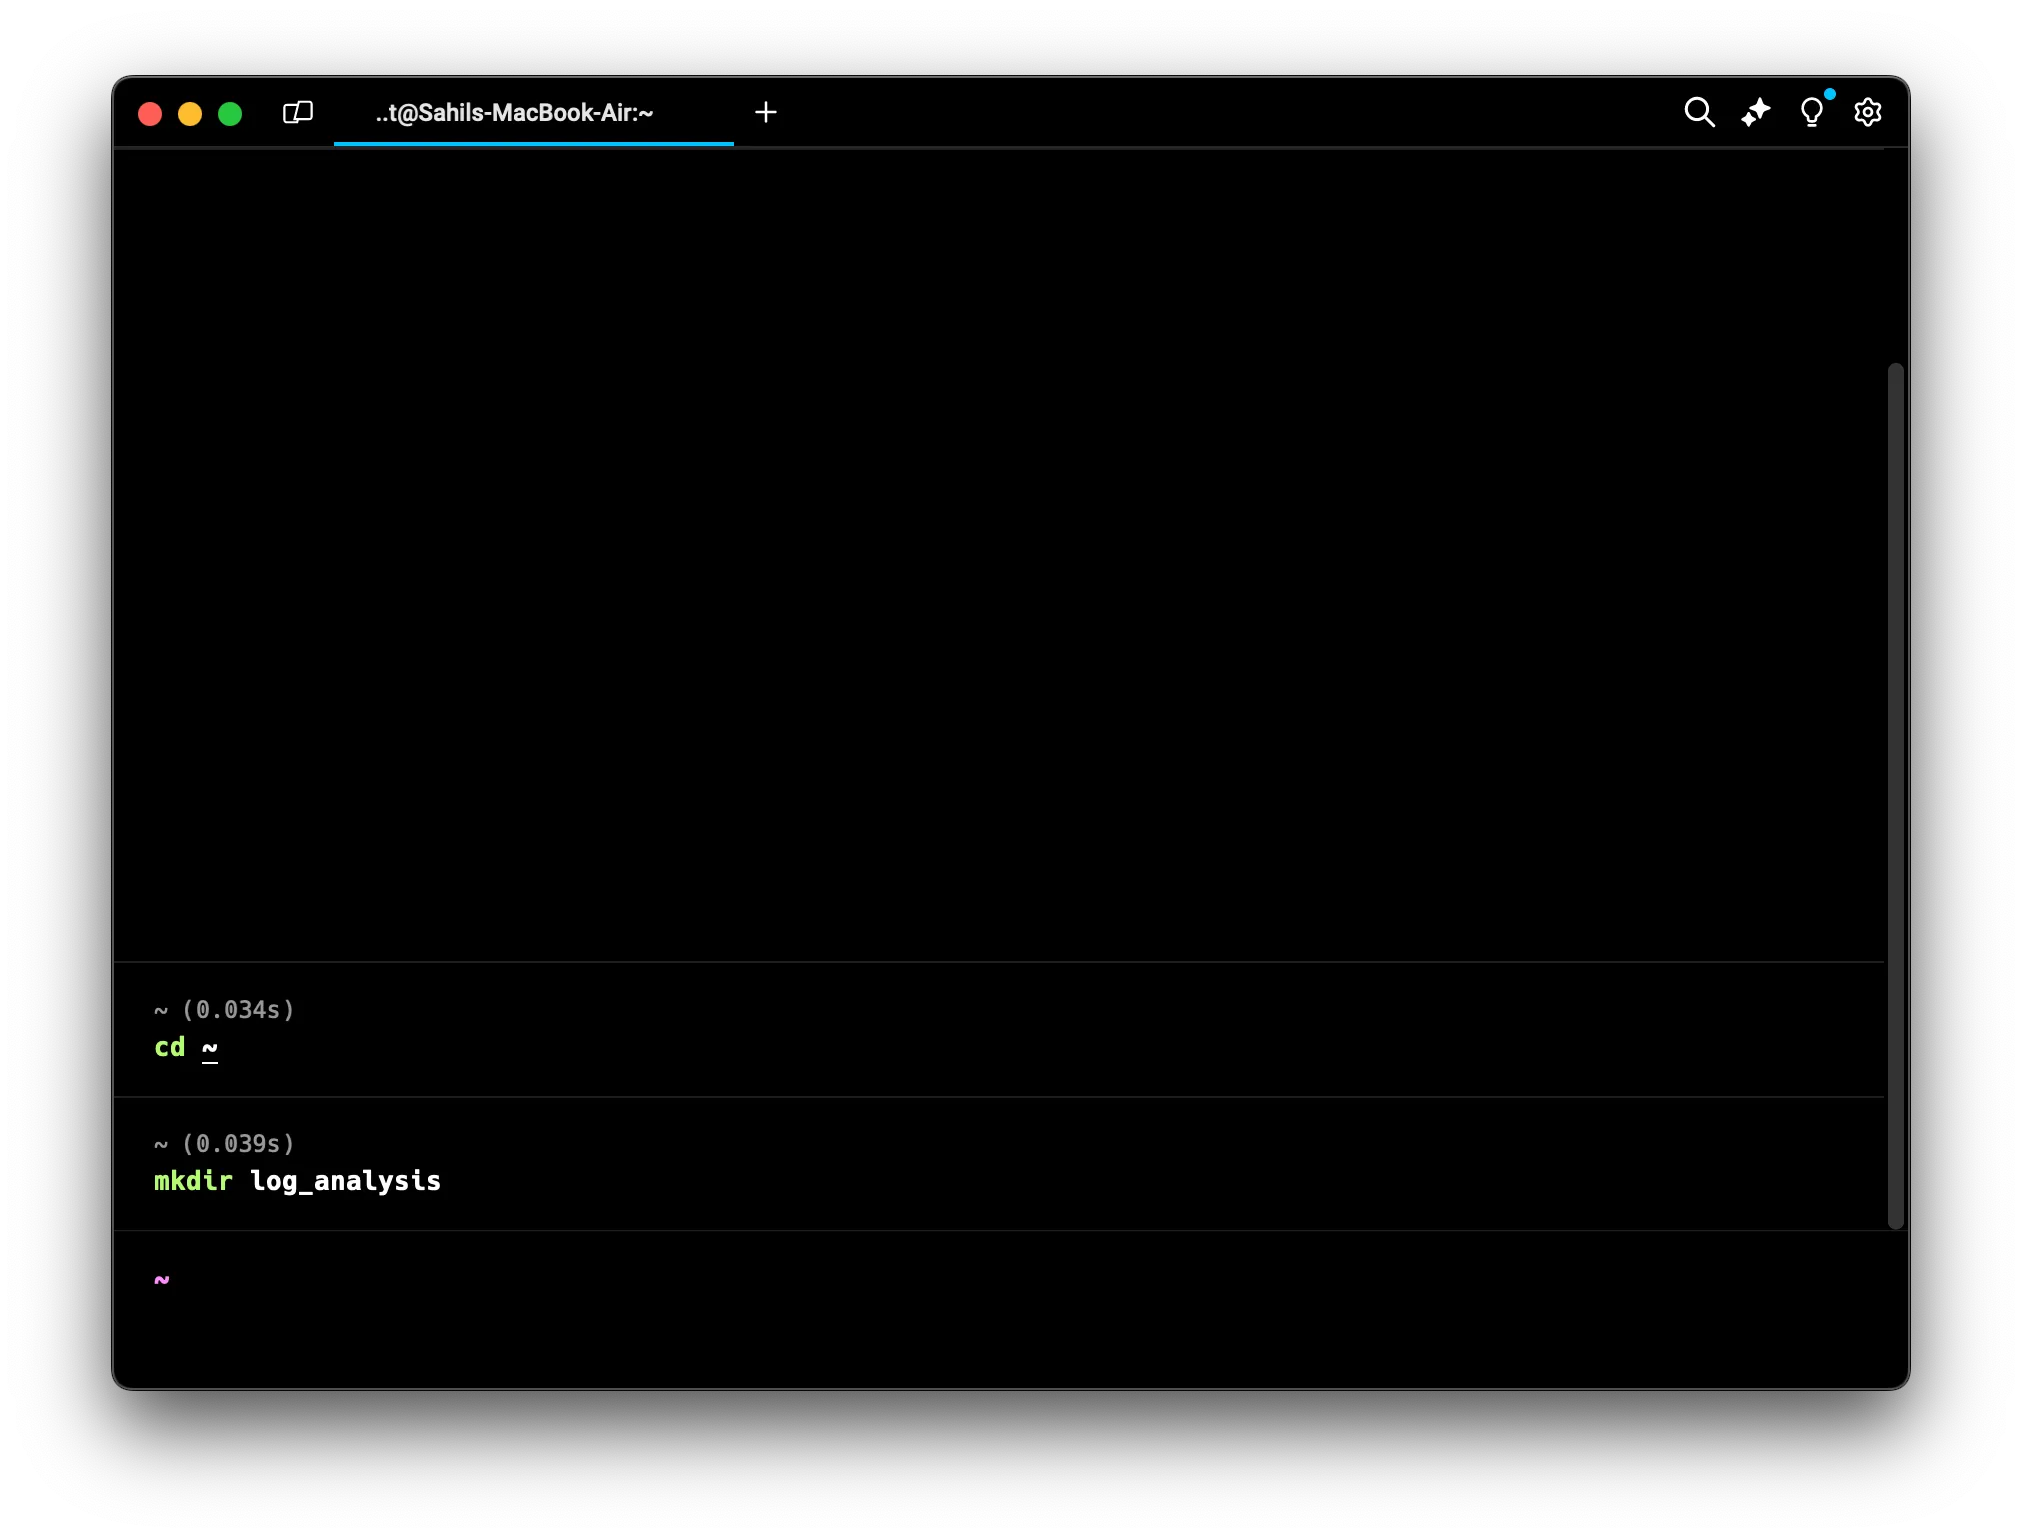This screenshot has width=2022, height=1538.
Task: Click the lightbulb resources icon
Action: [1811, 112]
